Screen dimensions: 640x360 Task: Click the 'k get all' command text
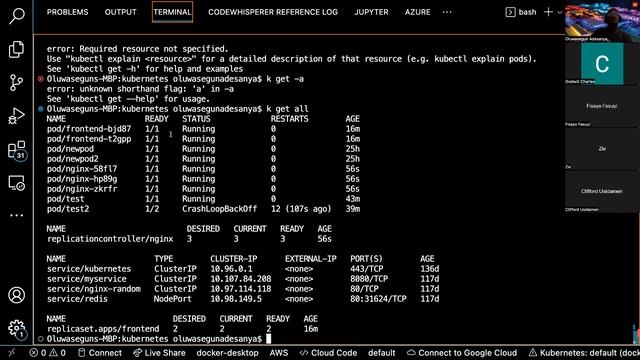[287, 109]
